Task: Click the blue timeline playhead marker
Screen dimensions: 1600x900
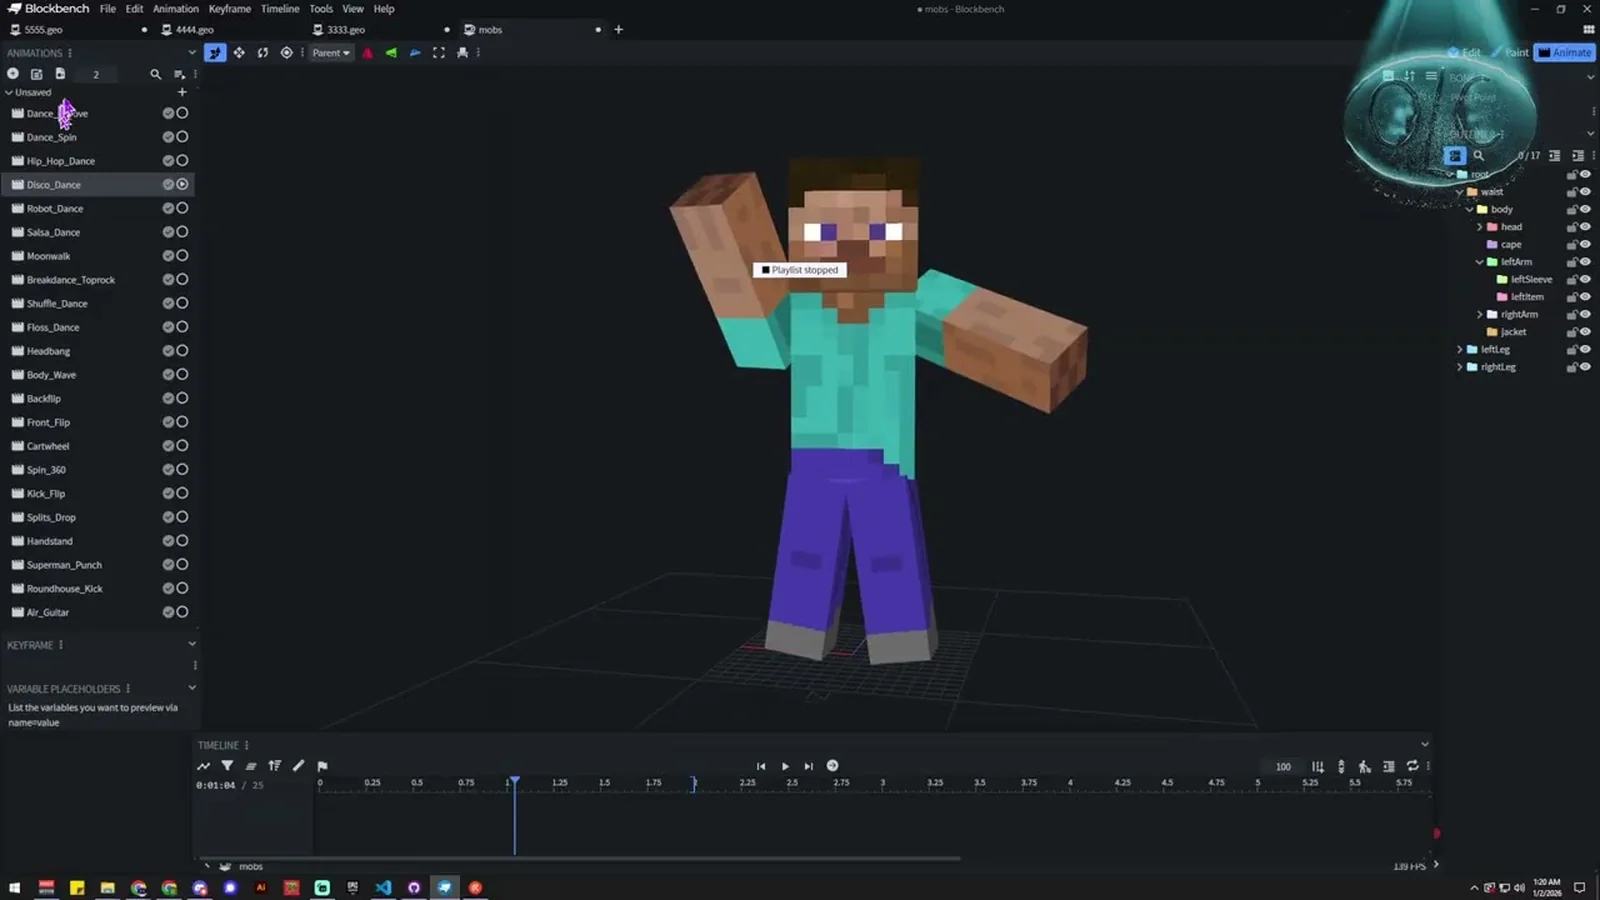Action: click(x=514, y=781)
